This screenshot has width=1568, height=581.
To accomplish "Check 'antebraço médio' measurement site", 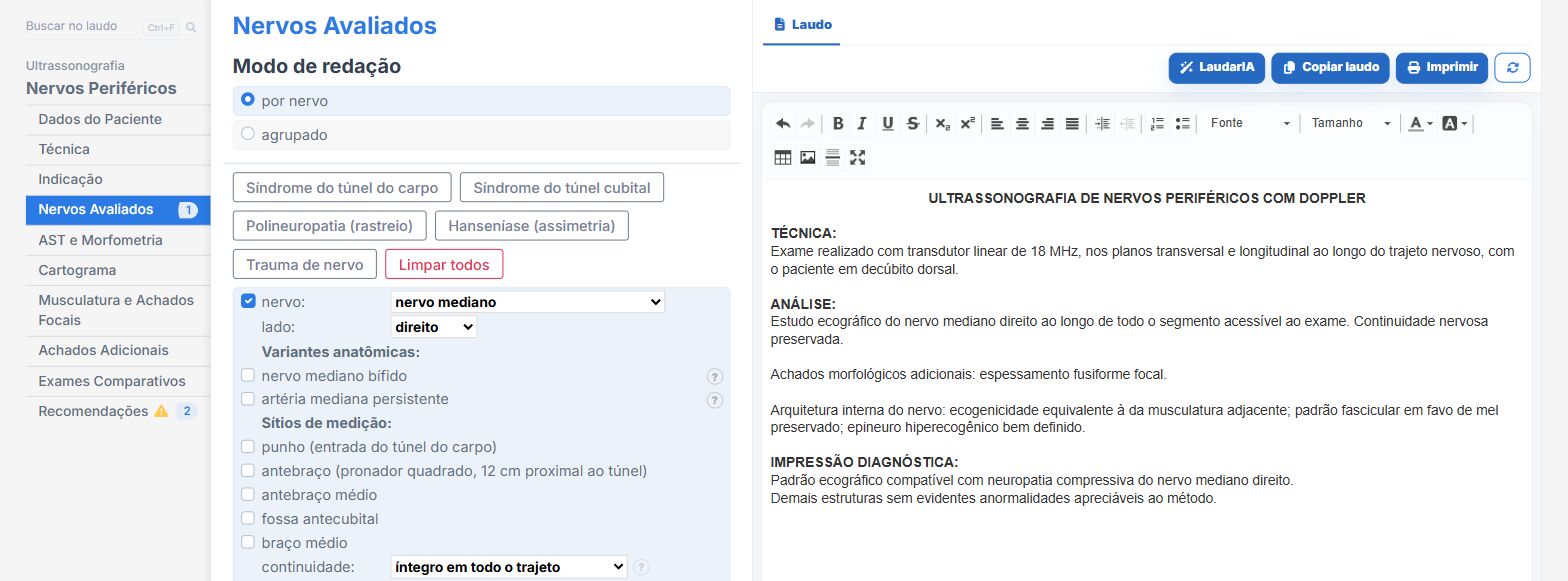I will coord(248,495).
